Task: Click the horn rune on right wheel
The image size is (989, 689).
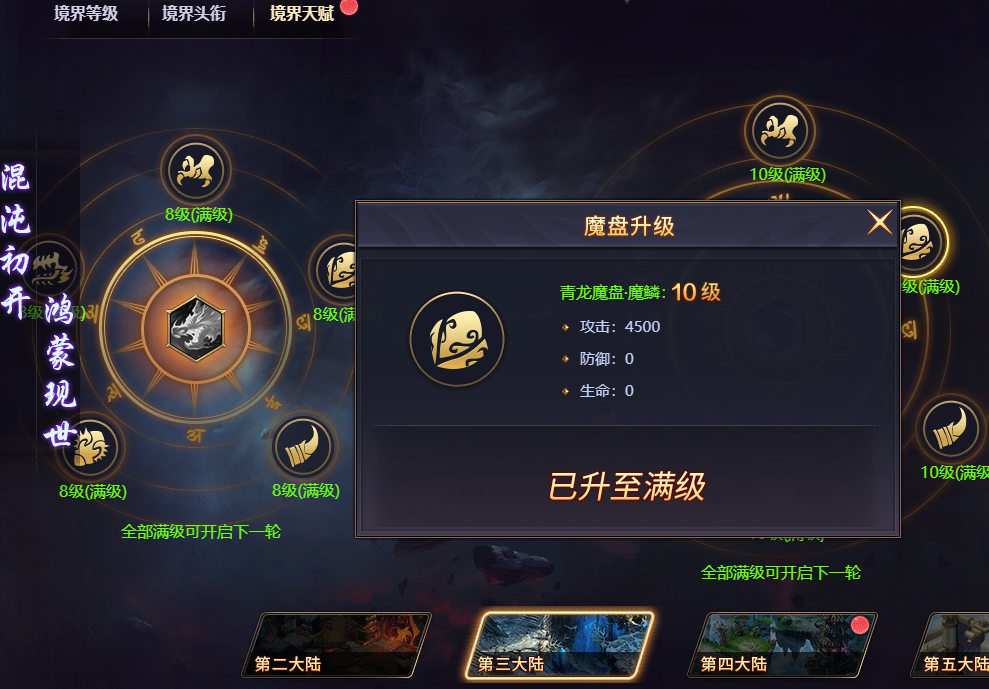Action: (951, 429)
